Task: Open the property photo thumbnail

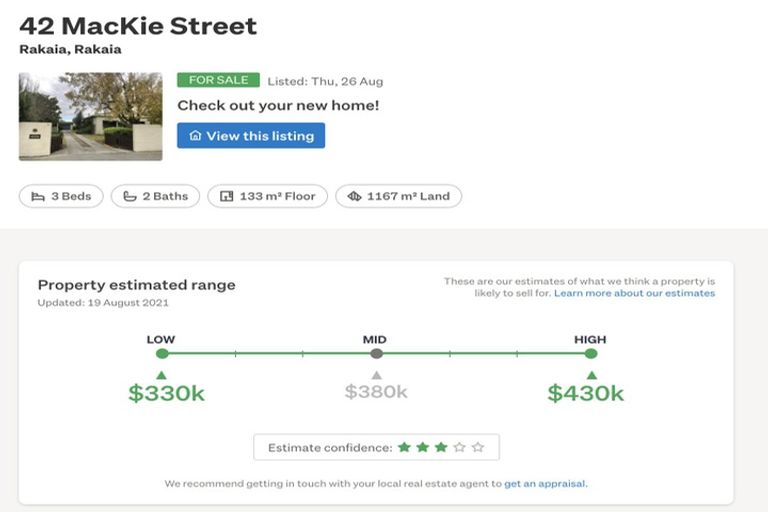Action: pyautogui.click(x=90, y=116)
